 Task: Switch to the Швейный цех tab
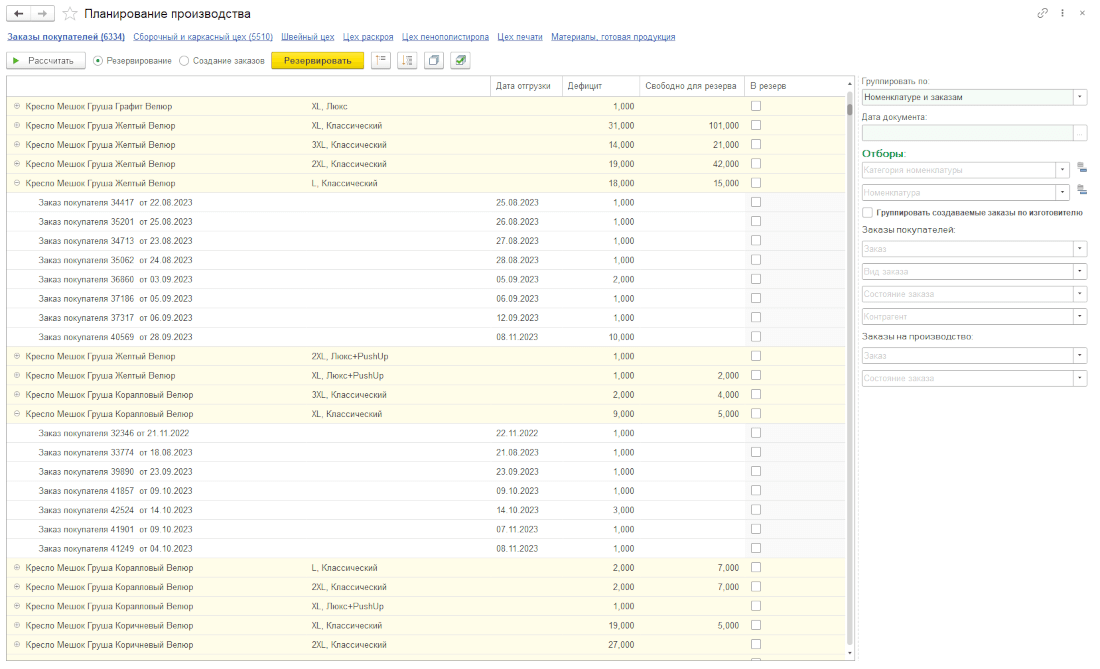coord(307,37)
